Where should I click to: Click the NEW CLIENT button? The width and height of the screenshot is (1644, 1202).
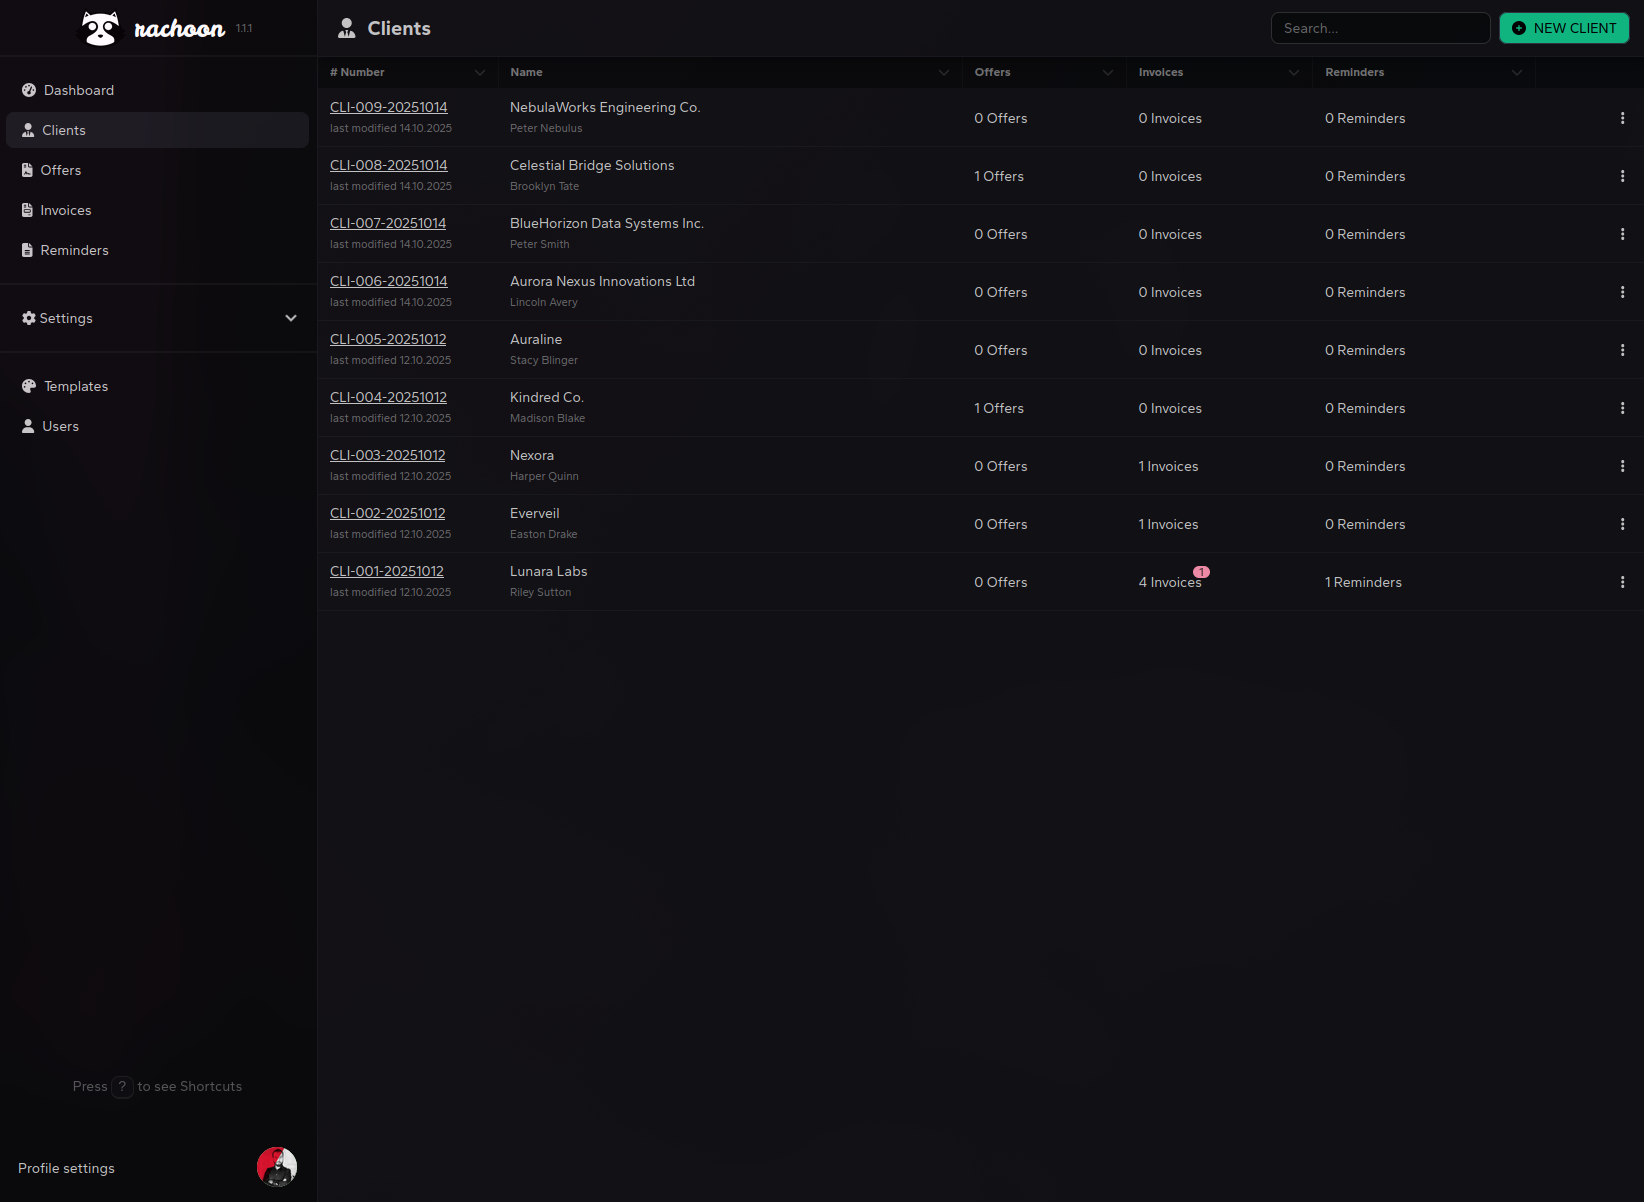pos(1564,28)
